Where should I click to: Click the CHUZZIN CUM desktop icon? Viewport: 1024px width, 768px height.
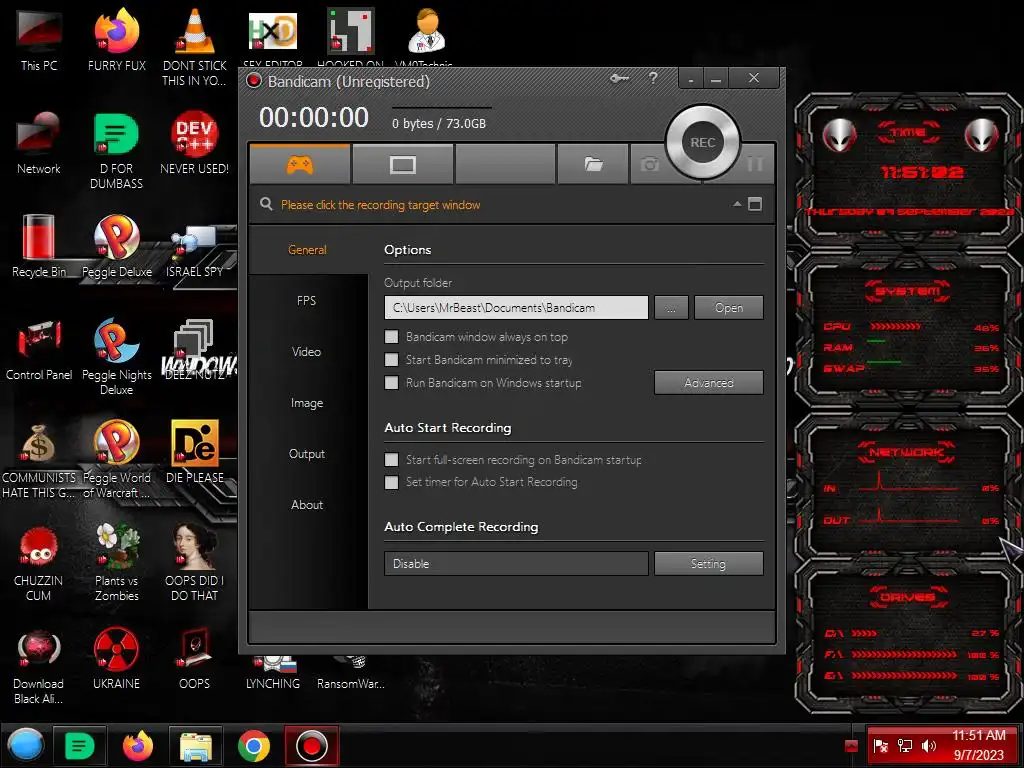coord(38,563)
